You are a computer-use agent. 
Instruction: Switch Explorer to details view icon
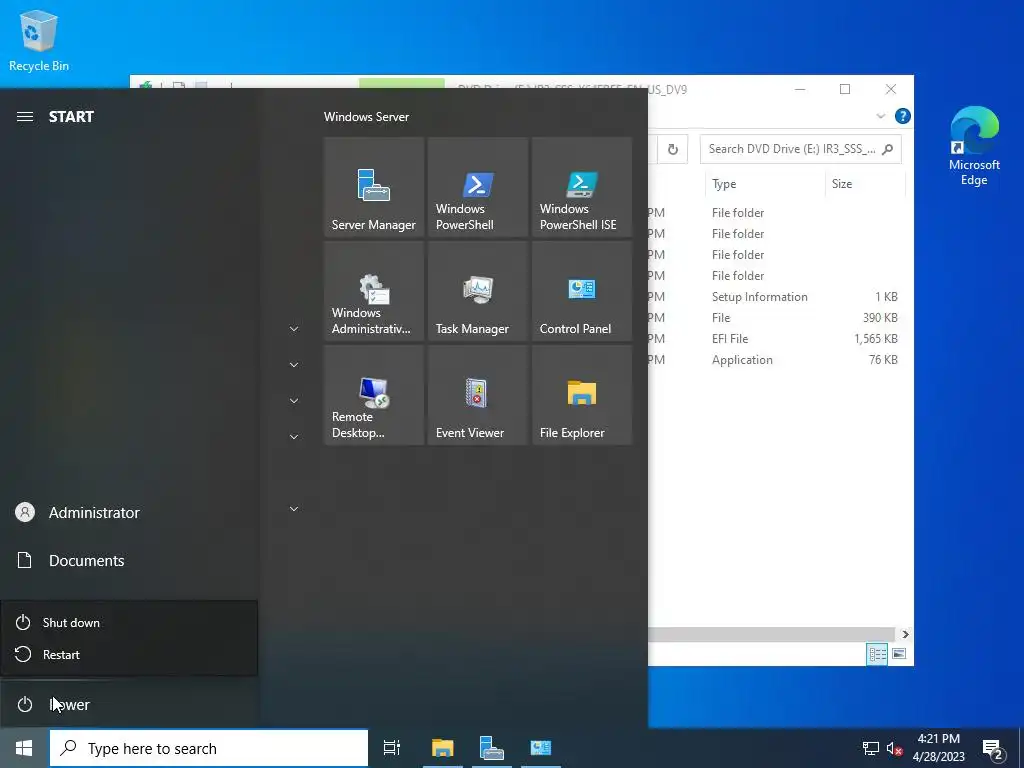[877, 654]
